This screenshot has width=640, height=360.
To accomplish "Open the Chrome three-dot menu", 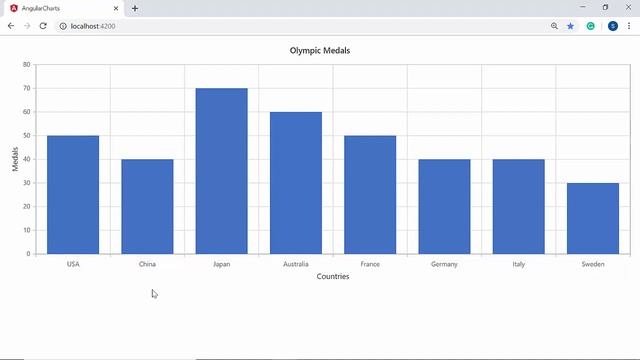I will pyautogui.click(x=629, y=26).
